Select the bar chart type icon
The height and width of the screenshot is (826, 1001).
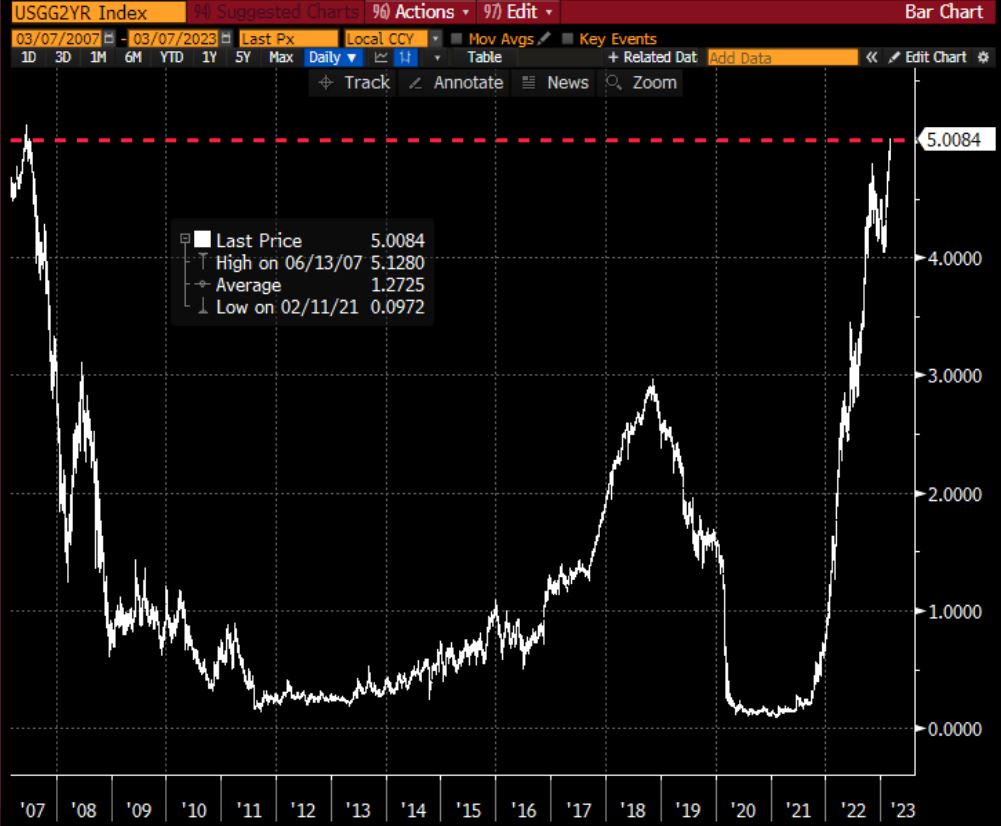[x=405, y=57]
